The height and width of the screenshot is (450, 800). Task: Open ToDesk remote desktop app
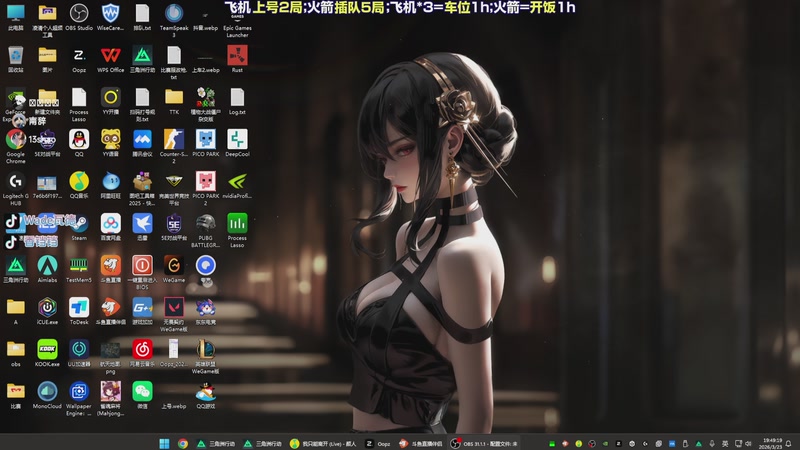(x=79, y=311)
